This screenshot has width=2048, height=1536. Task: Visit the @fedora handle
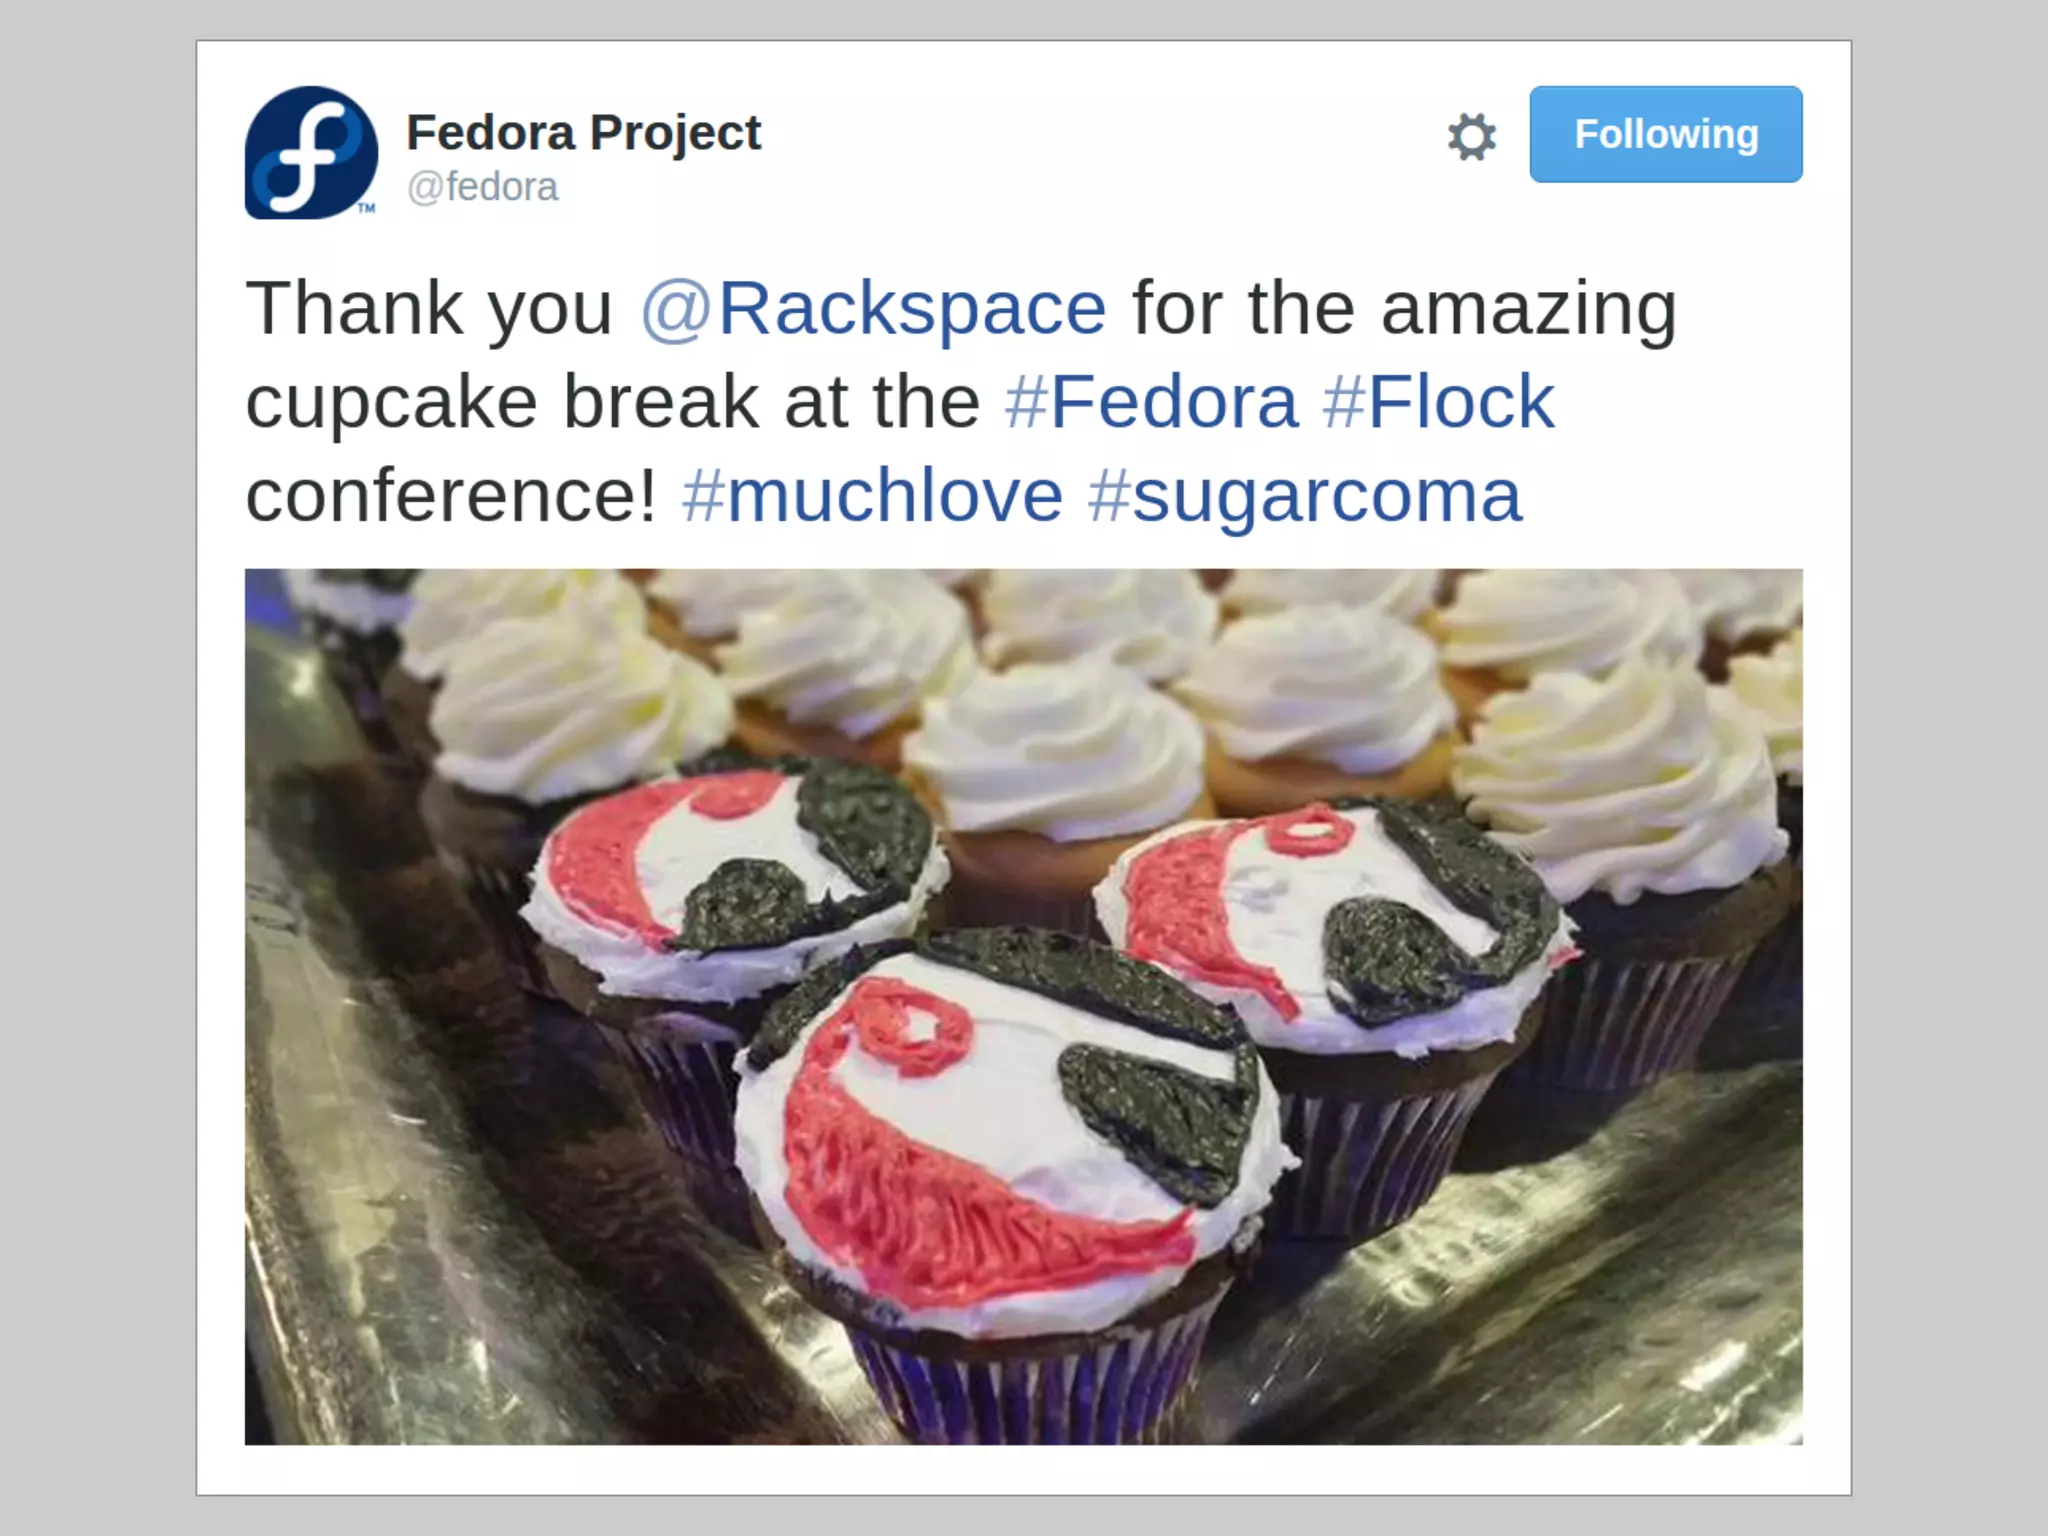[x=482, y=187]
